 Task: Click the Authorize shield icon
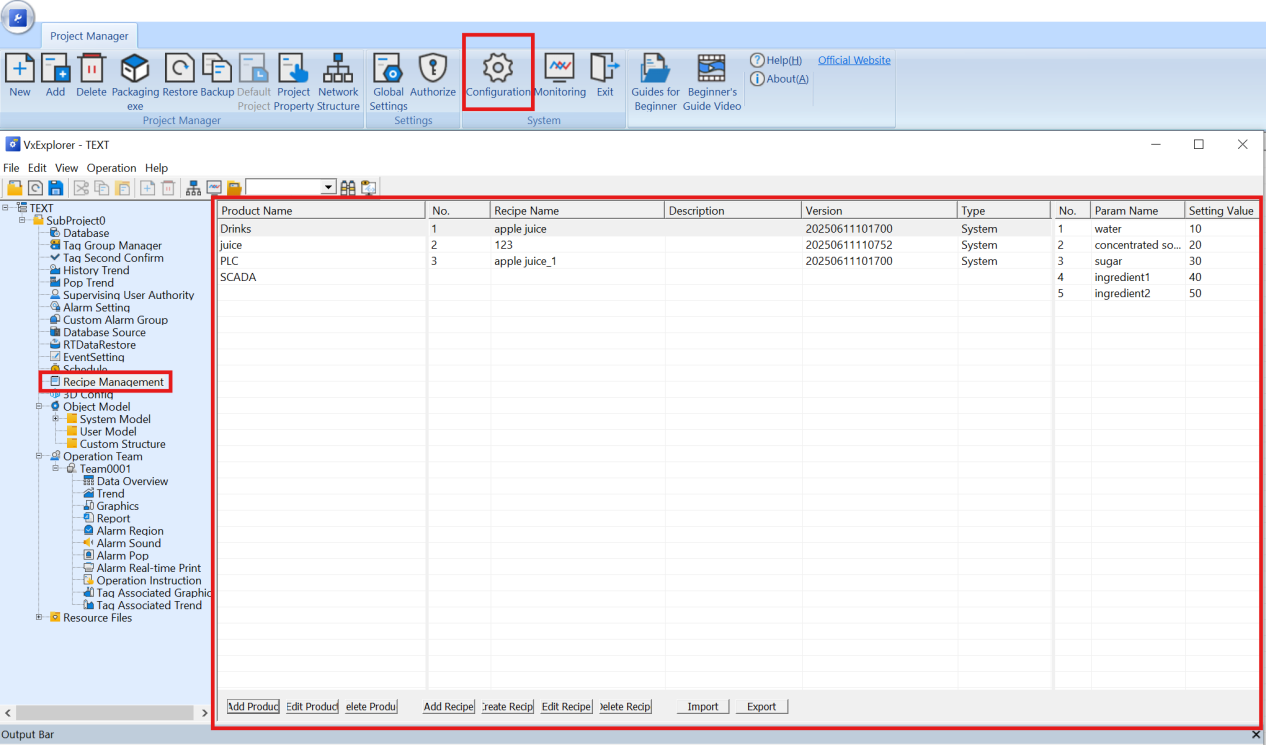[x=433, y=68]
